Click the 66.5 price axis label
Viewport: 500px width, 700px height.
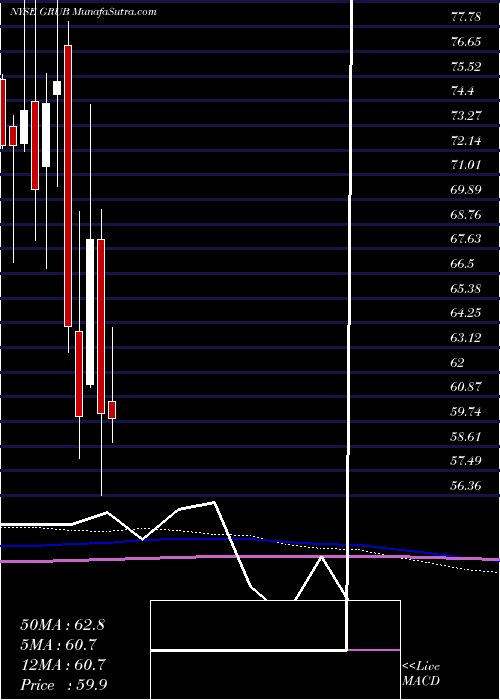tap(462, 264)
